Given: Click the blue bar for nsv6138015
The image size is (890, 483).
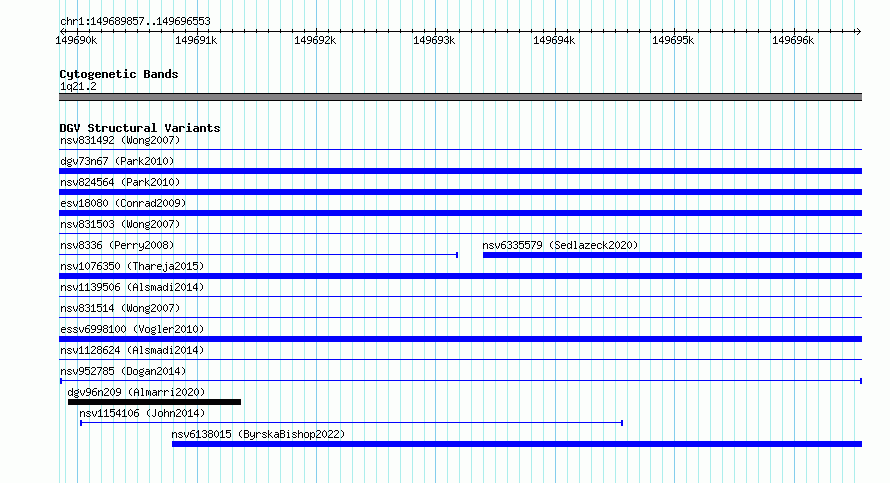Looking at the screenshot, I should [x=517, y=444].
